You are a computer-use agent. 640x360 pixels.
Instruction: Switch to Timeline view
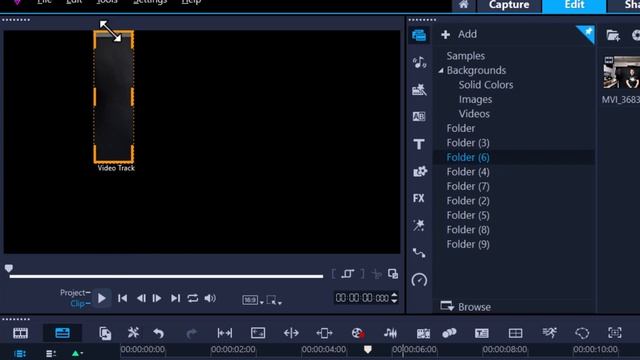62,333
